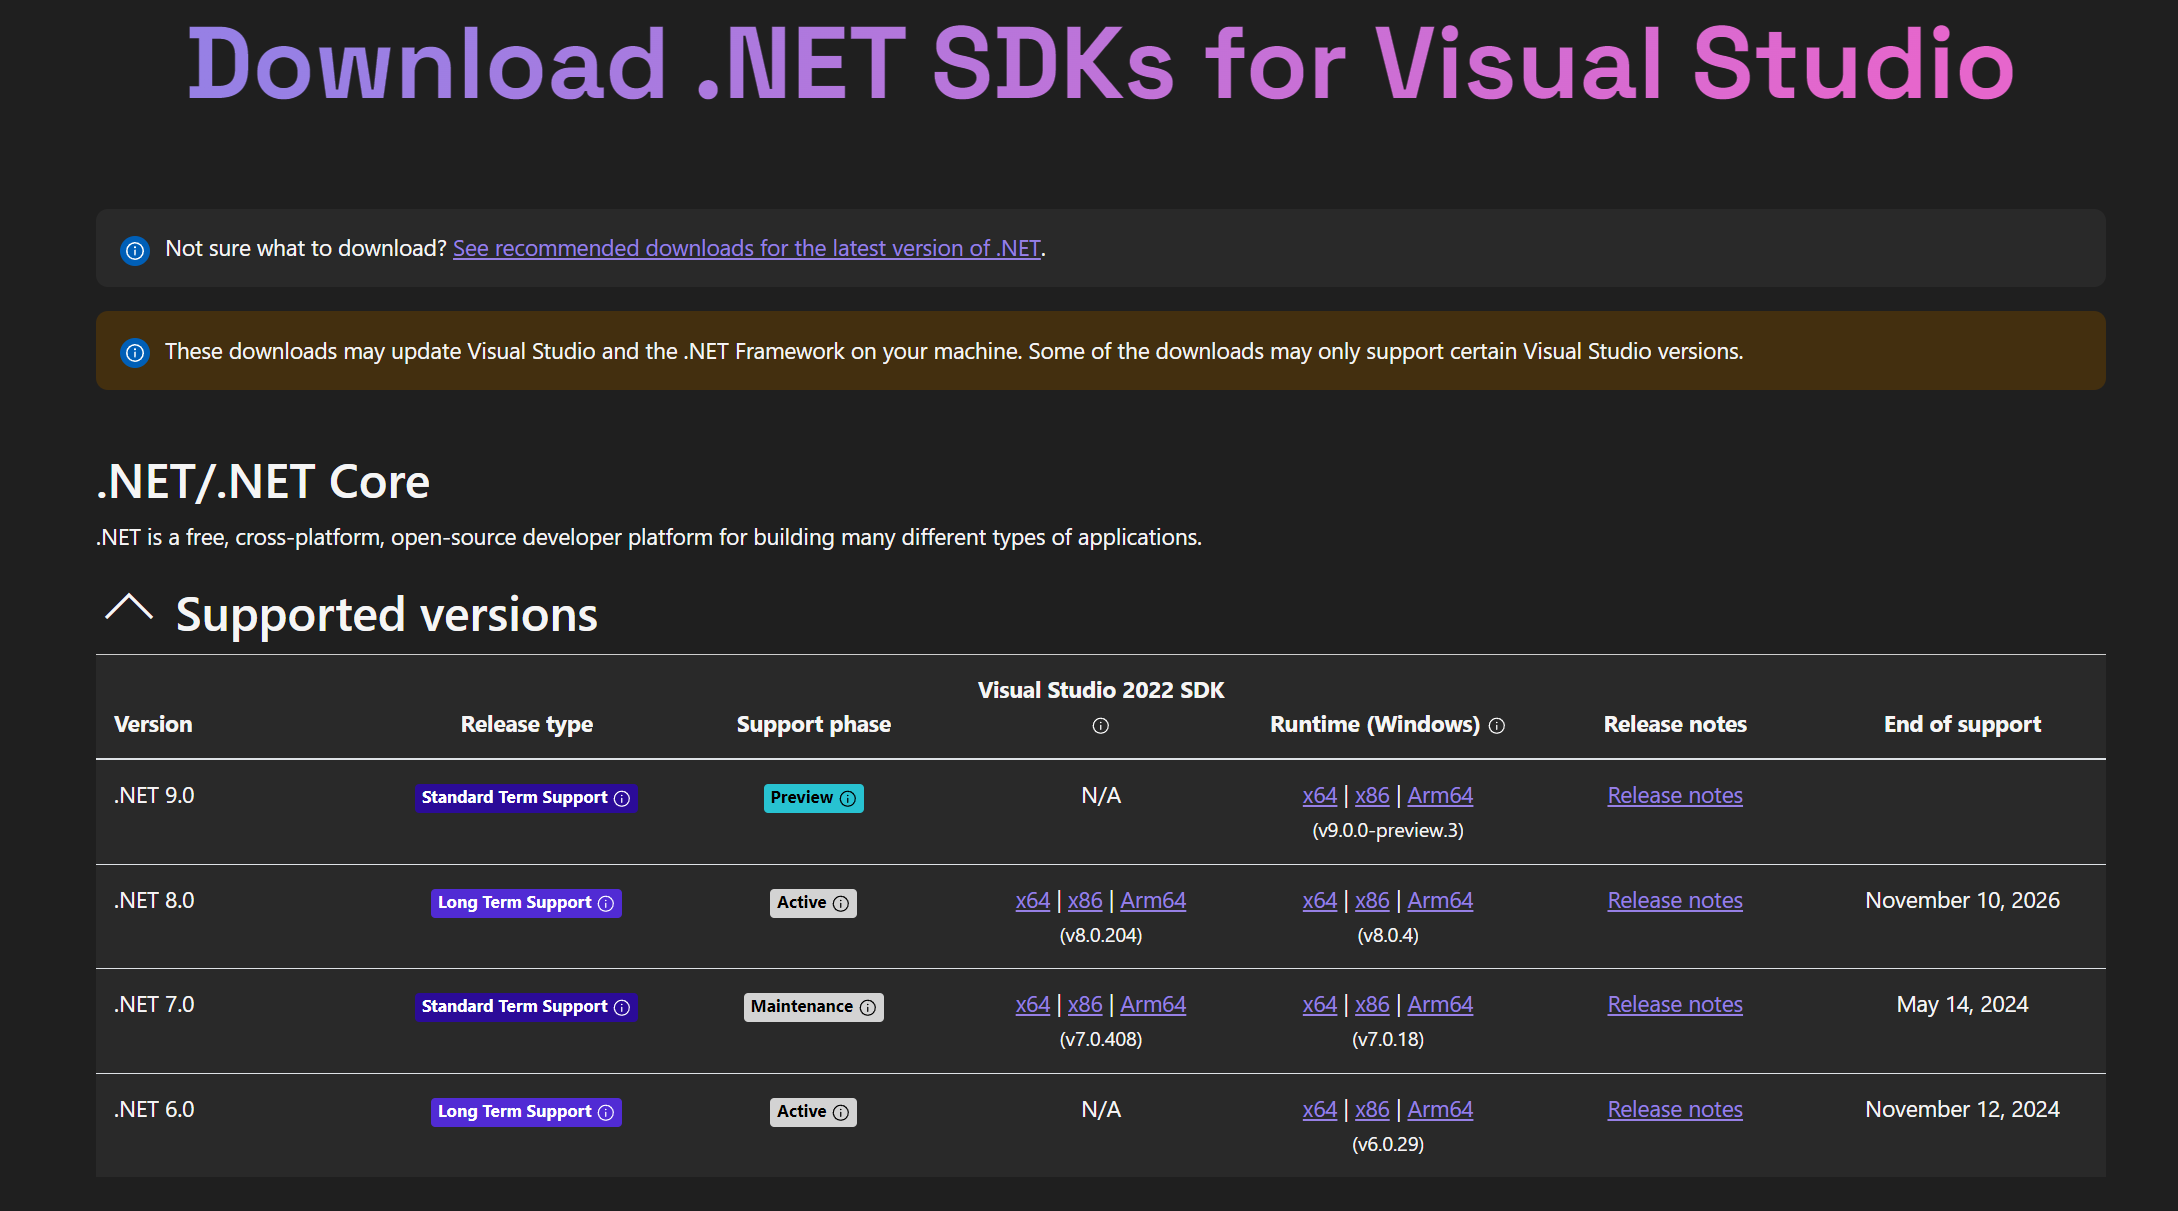Screen dimensions: 2178x1211
Task: Click info icon on .NET 6.0 Long Term Support badge
Action: coord(606,1112)
